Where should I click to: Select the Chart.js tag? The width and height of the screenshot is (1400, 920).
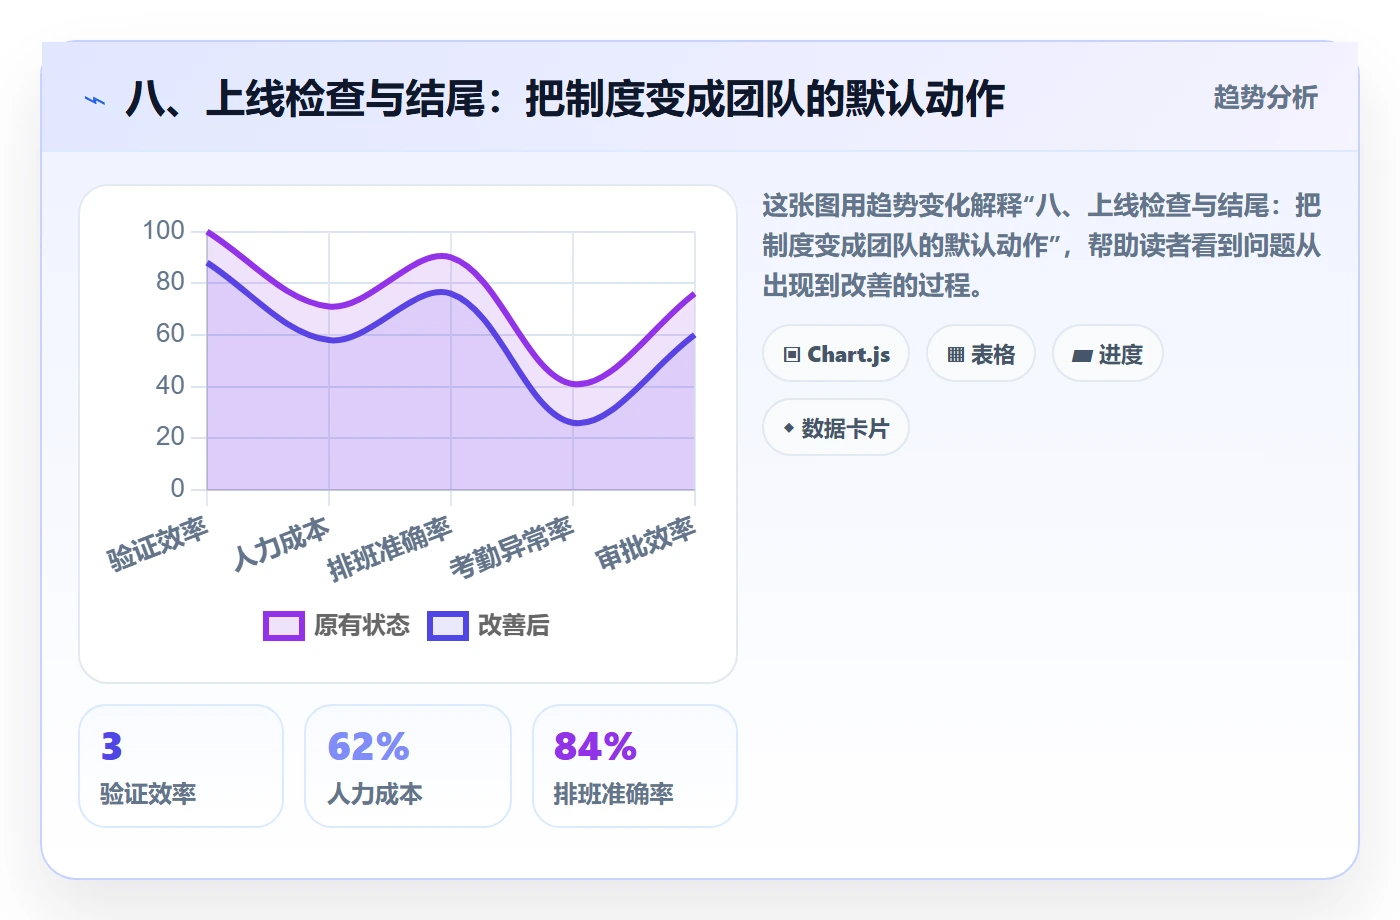click(x=836, y=354)
